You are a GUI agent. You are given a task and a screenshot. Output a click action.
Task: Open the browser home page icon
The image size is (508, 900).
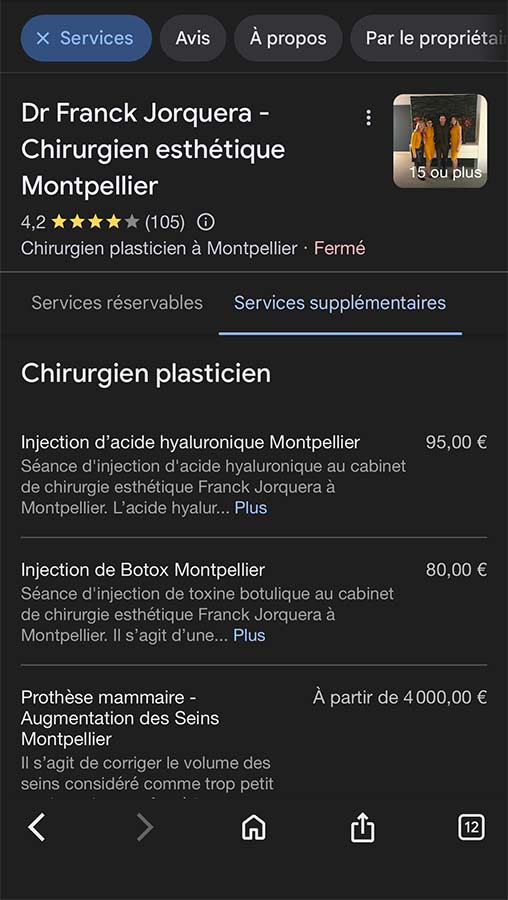point(254,828)
